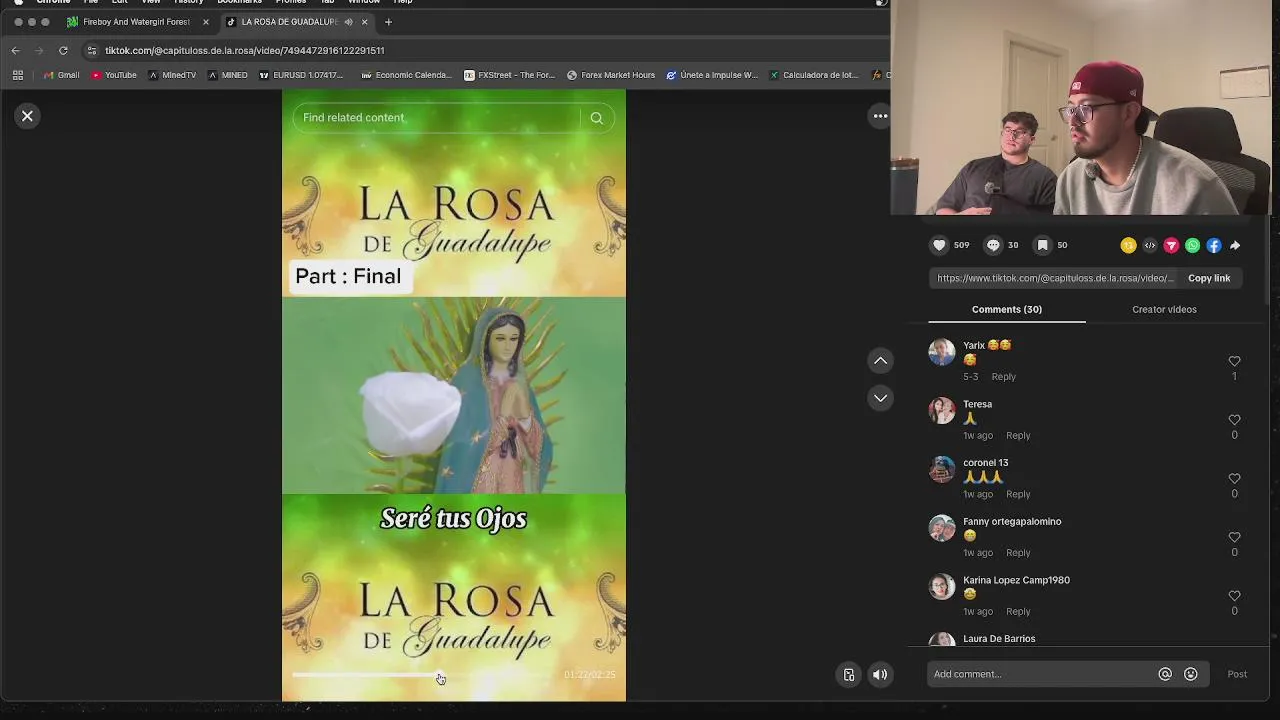Save video with the bookmark icon
This screenshot has height=720, width=1280.
[x=1042, y=245]
